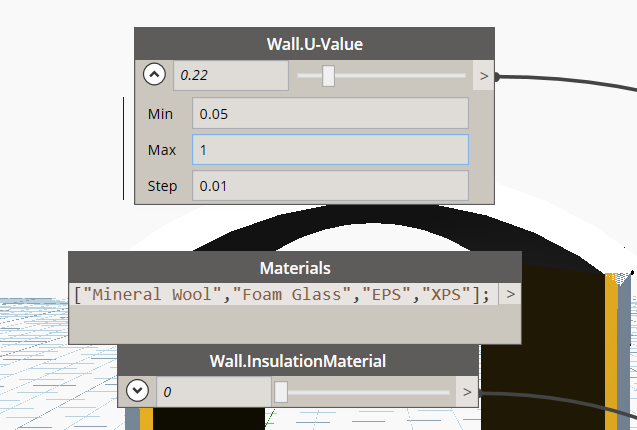This screenshot has width=637, height=430.
Task: Select the wire leaving Wall.U-Value output
Action: 569,80
